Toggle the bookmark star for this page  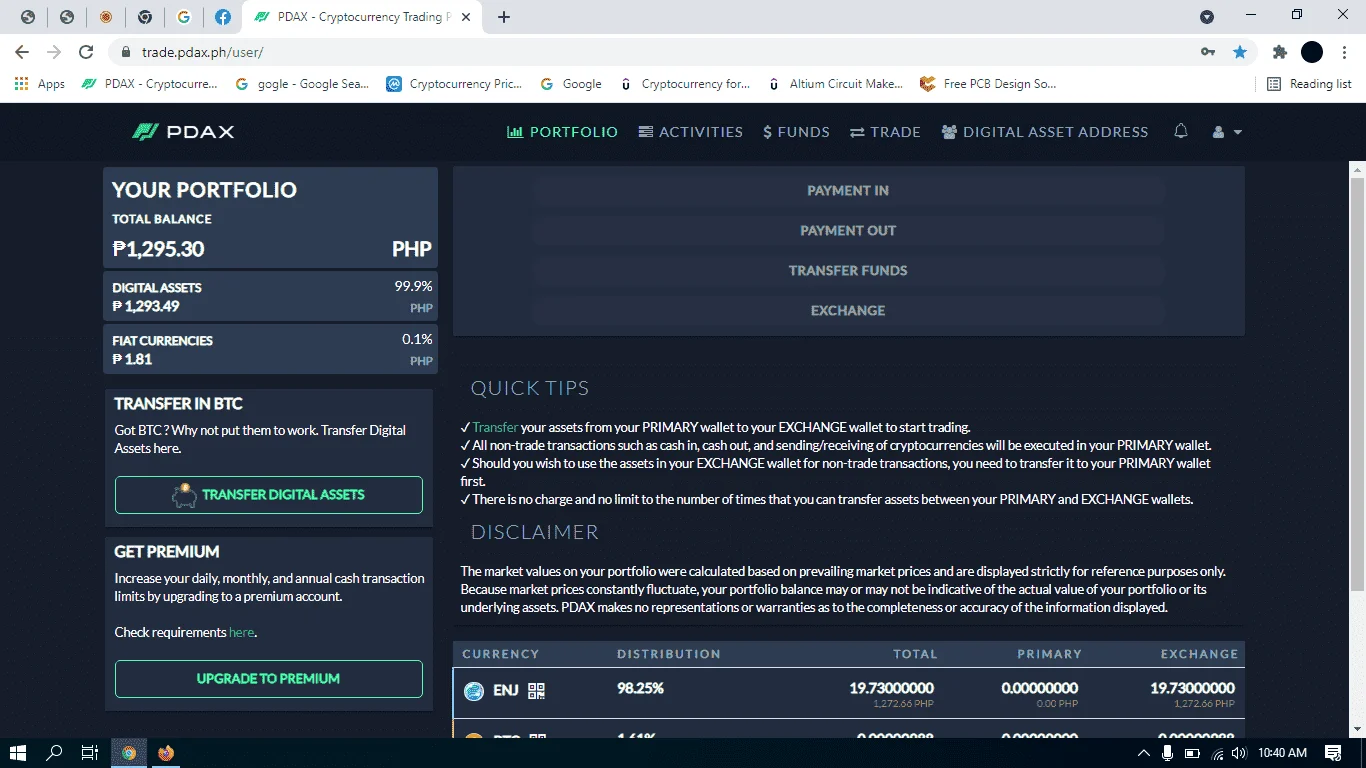[x=1240, y=52]
